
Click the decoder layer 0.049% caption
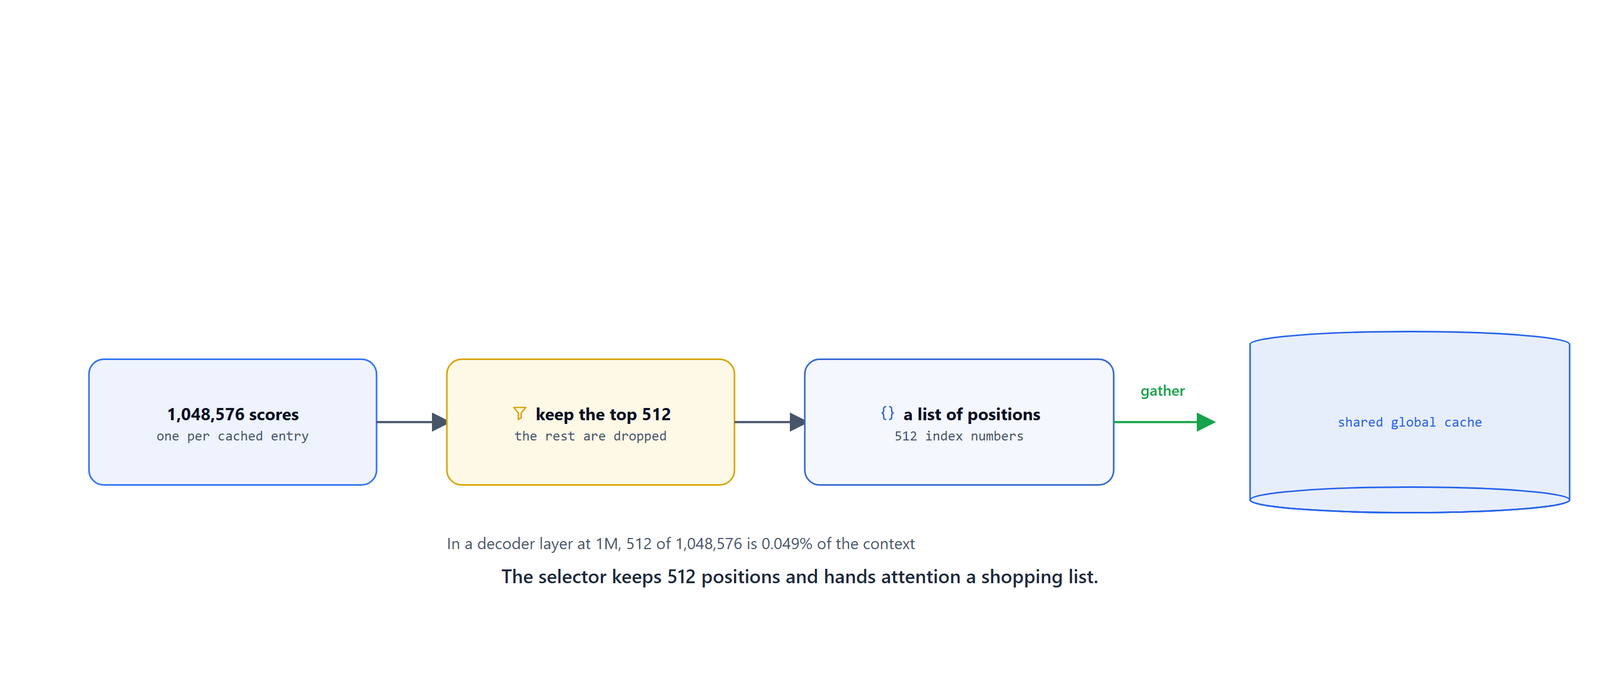(x=681, y=544)
